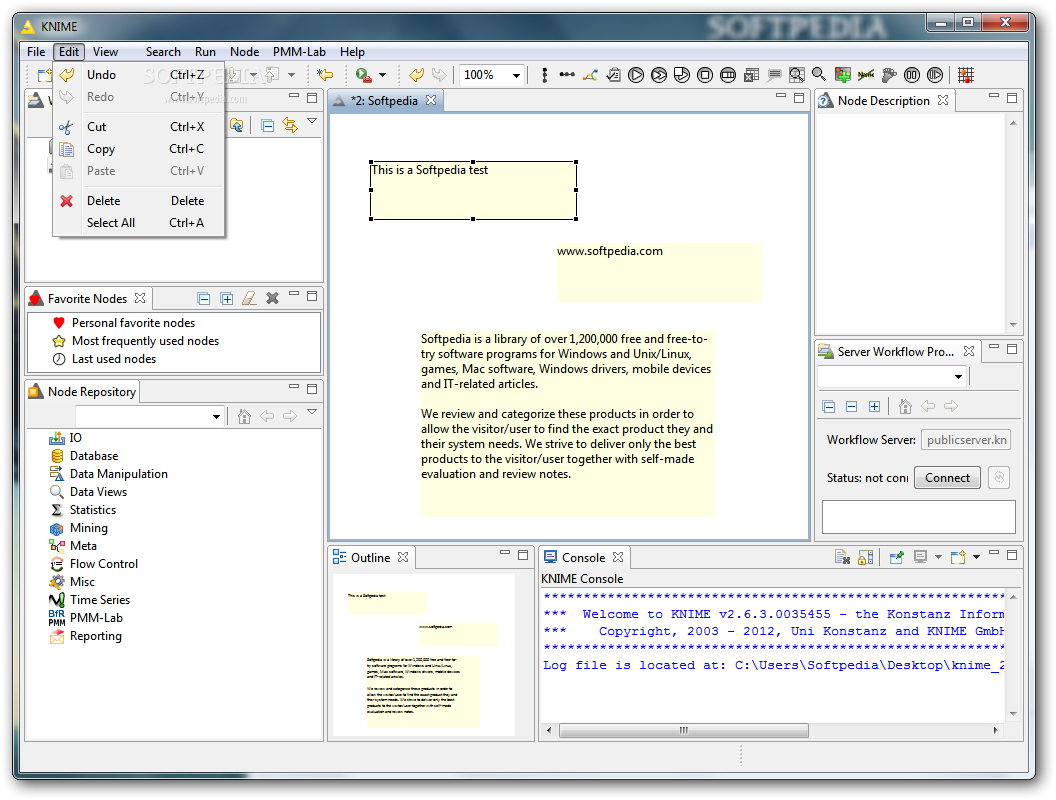The image size is (1056, 800).
Task: Click the cancel all executions icon
Action: coord(727,75)
